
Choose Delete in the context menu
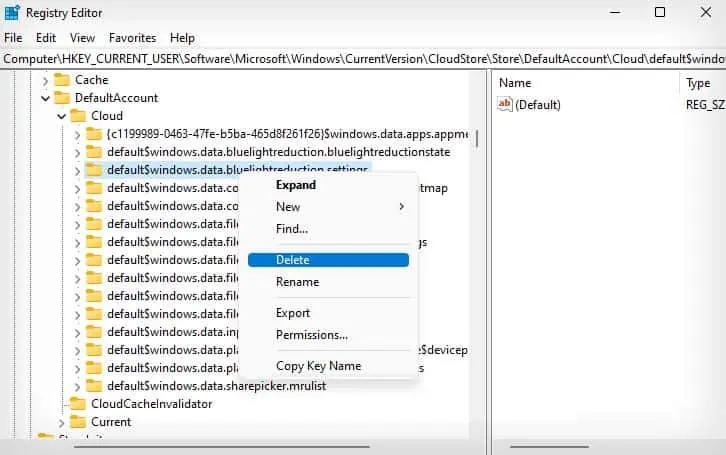(328, 260)
